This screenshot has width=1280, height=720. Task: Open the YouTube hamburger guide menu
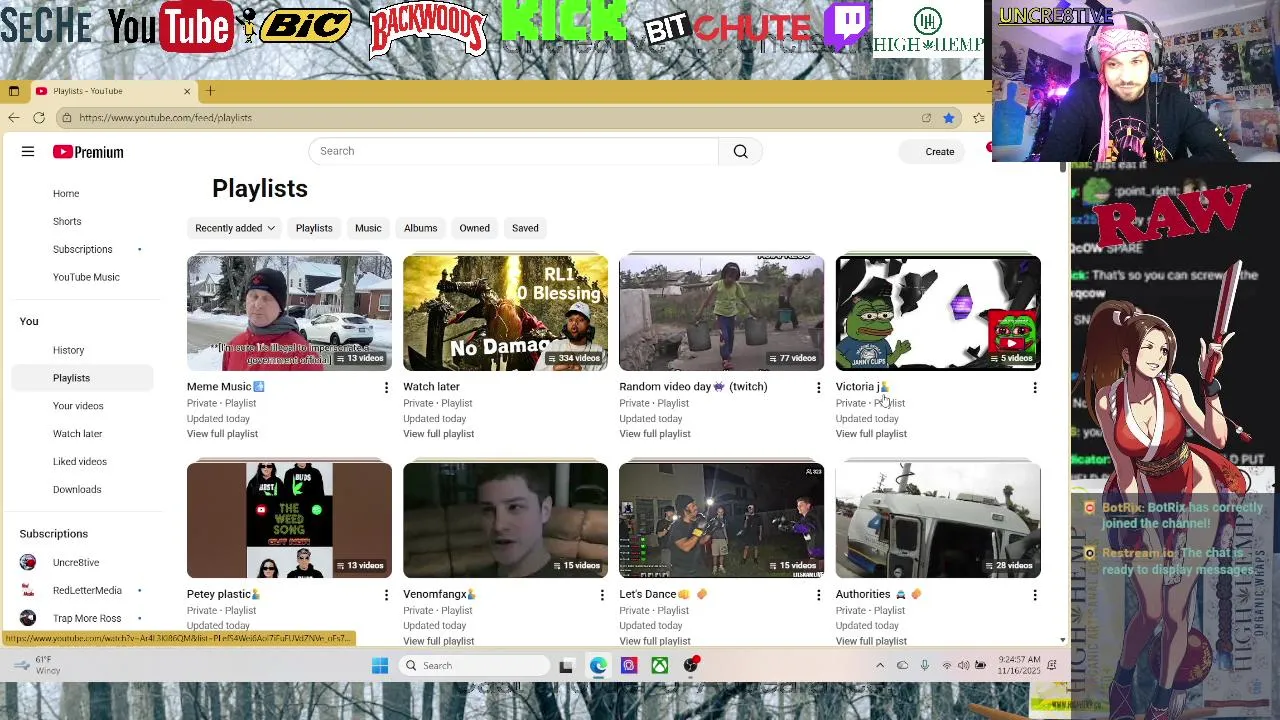(28, 152)
